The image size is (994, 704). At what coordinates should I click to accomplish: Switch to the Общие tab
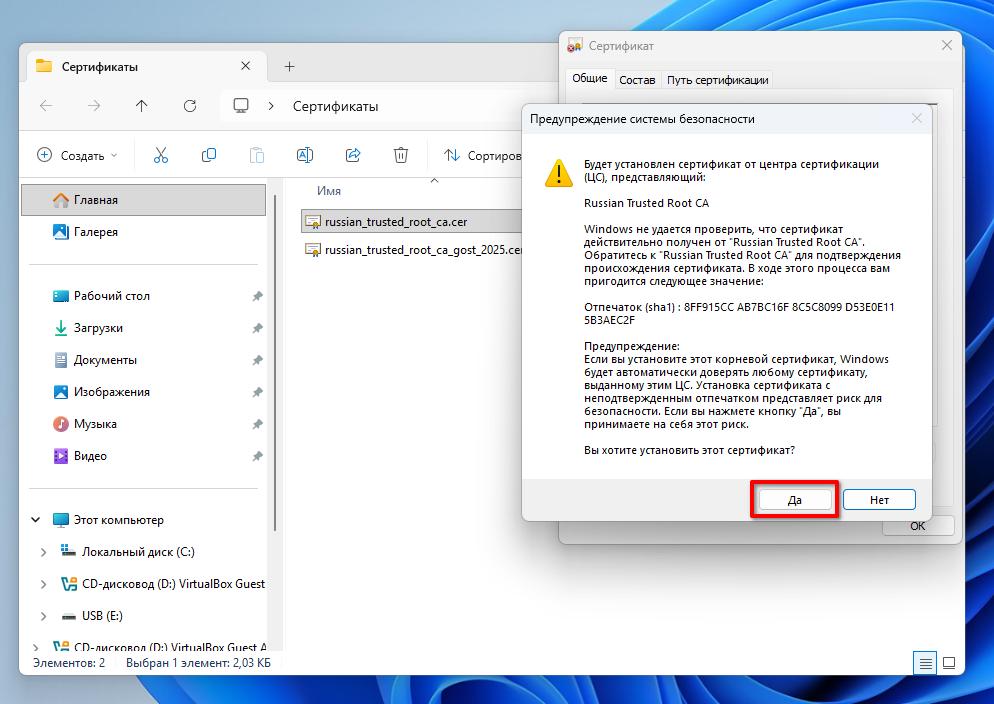[590, 79]
